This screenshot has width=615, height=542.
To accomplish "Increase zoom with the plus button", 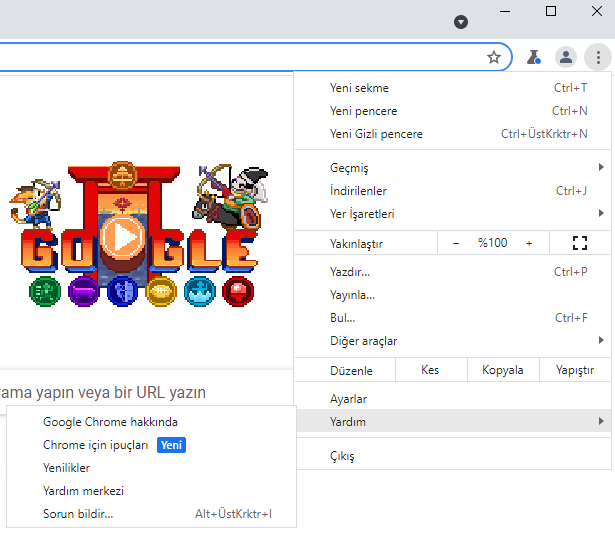I will coord(529,244).
